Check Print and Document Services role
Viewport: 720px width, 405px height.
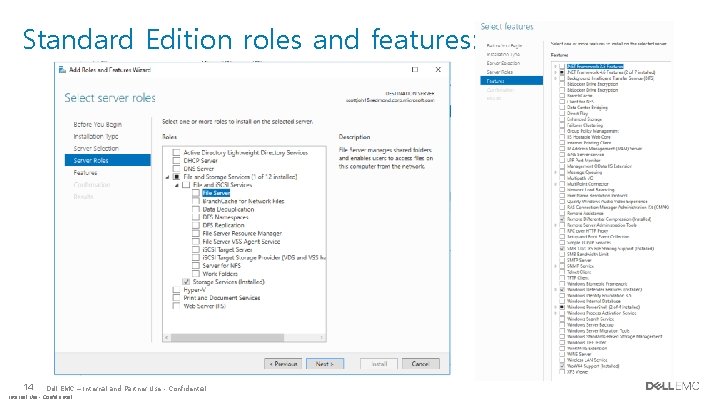pyautogui.click(x=176, y=298)
